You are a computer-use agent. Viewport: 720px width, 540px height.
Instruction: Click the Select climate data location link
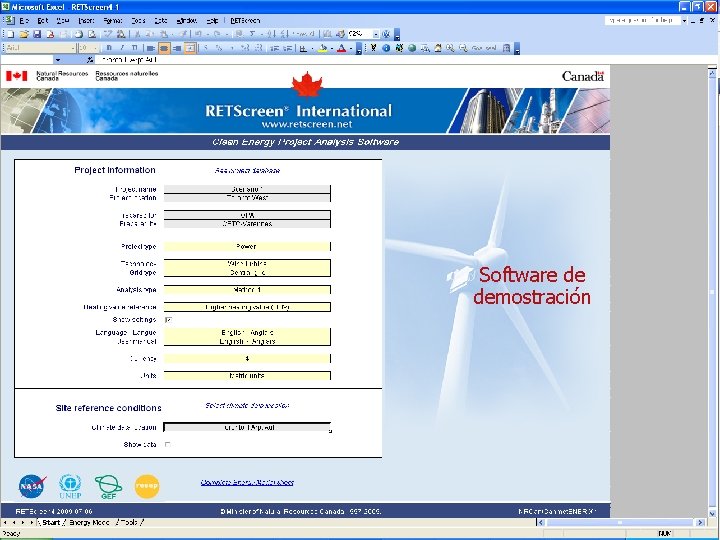[x=247, y=405]
